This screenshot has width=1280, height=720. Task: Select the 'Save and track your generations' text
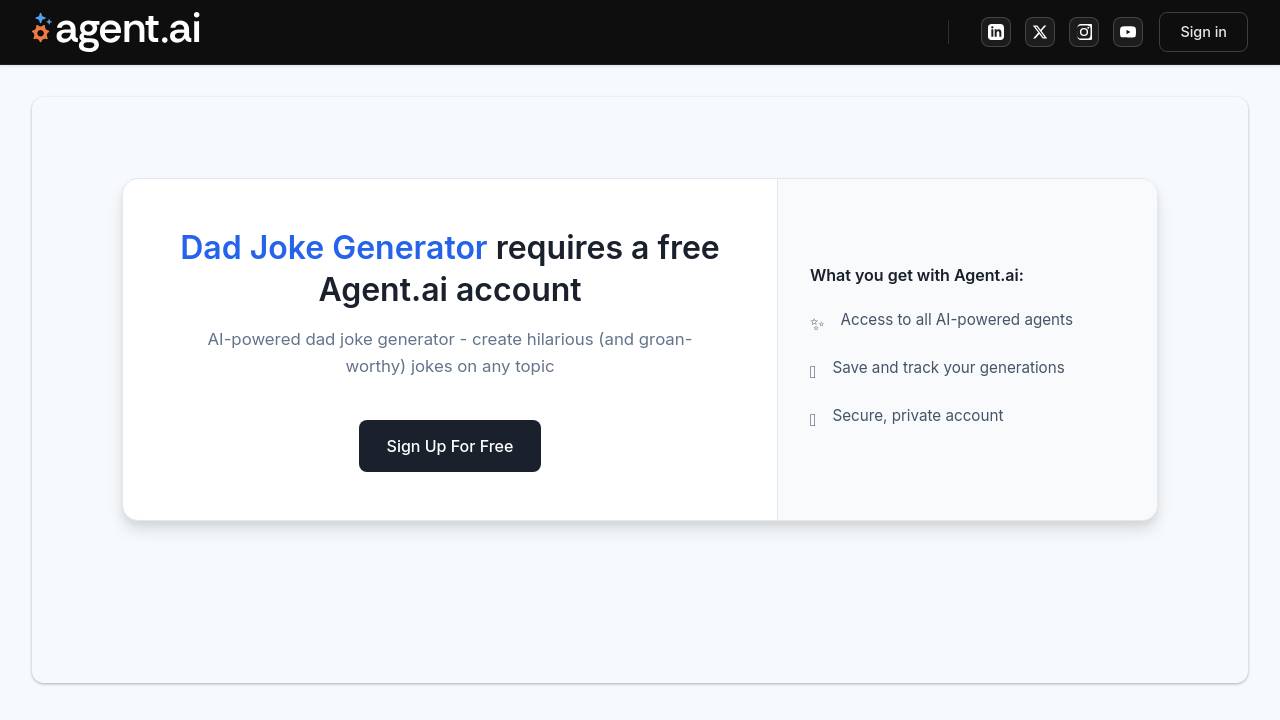[x=948, y=368]
